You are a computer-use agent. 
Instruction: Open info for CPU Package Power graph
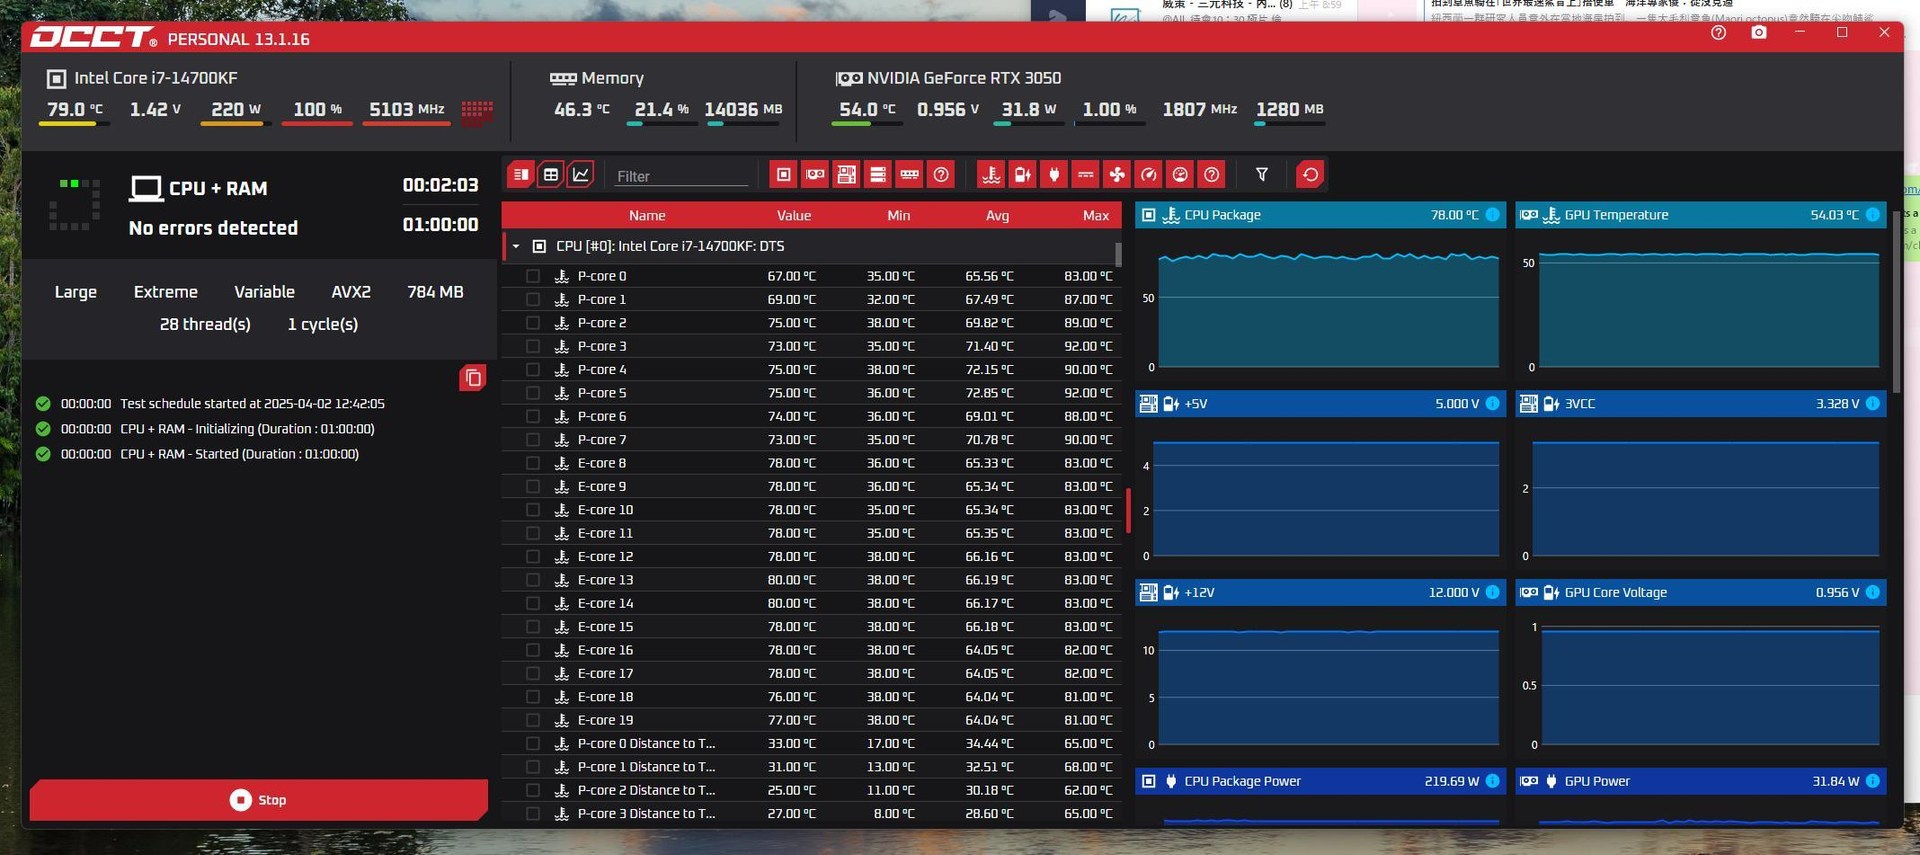click(1492, 781)
